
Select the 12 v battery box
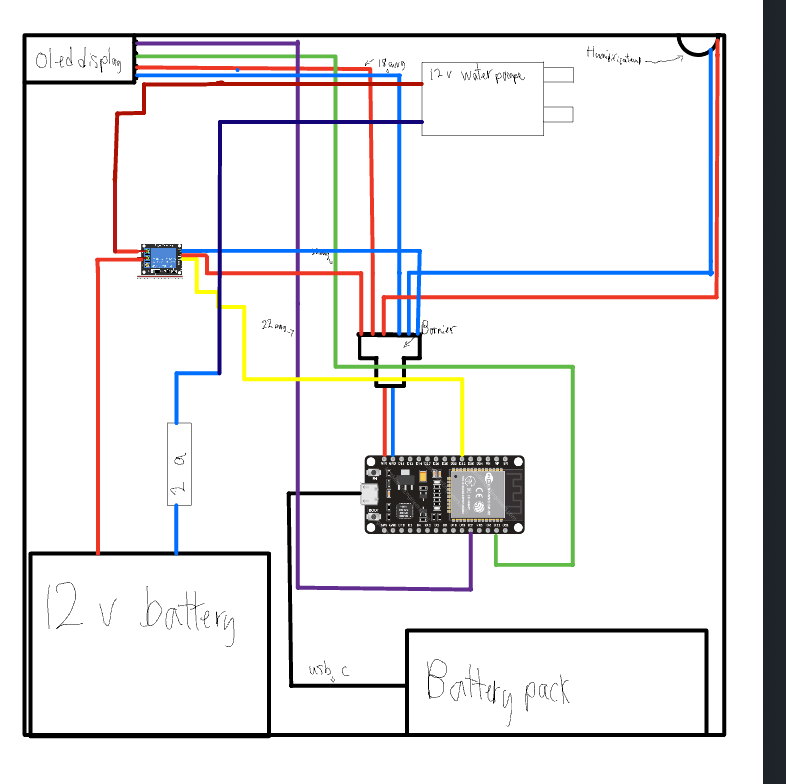coord(150,643)
